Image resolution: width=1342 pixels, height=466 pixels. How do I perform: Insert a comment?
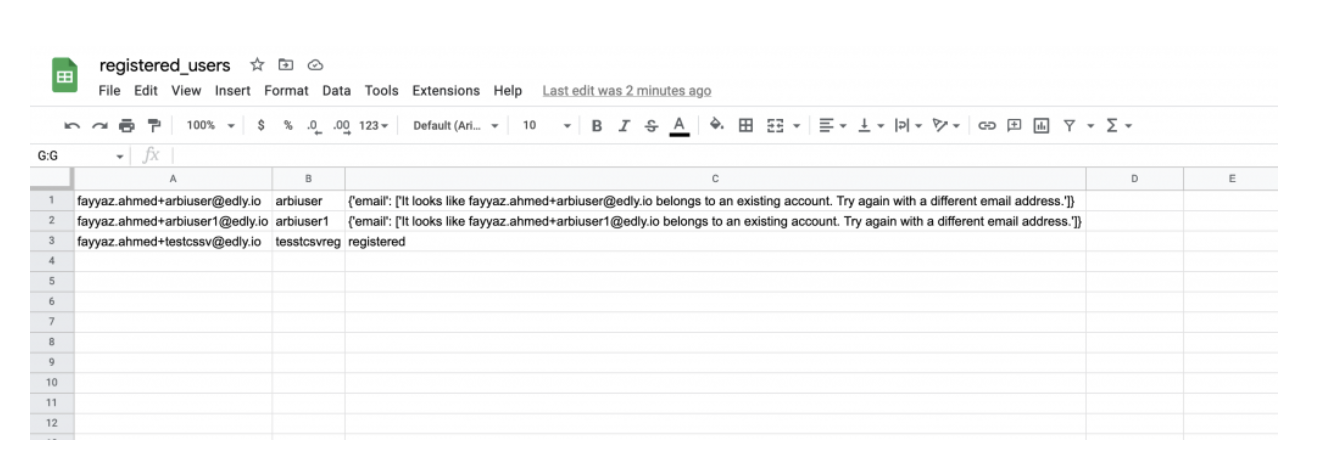coord(1014,126)
